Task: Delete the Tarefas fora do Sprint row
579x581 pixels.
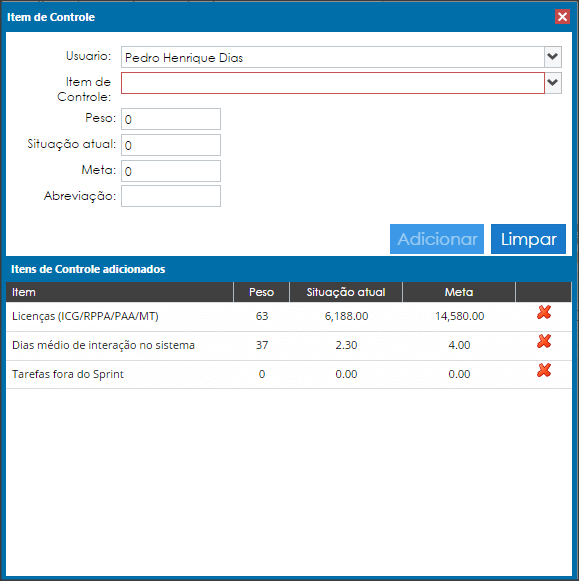Action: [x=544, y=370]
